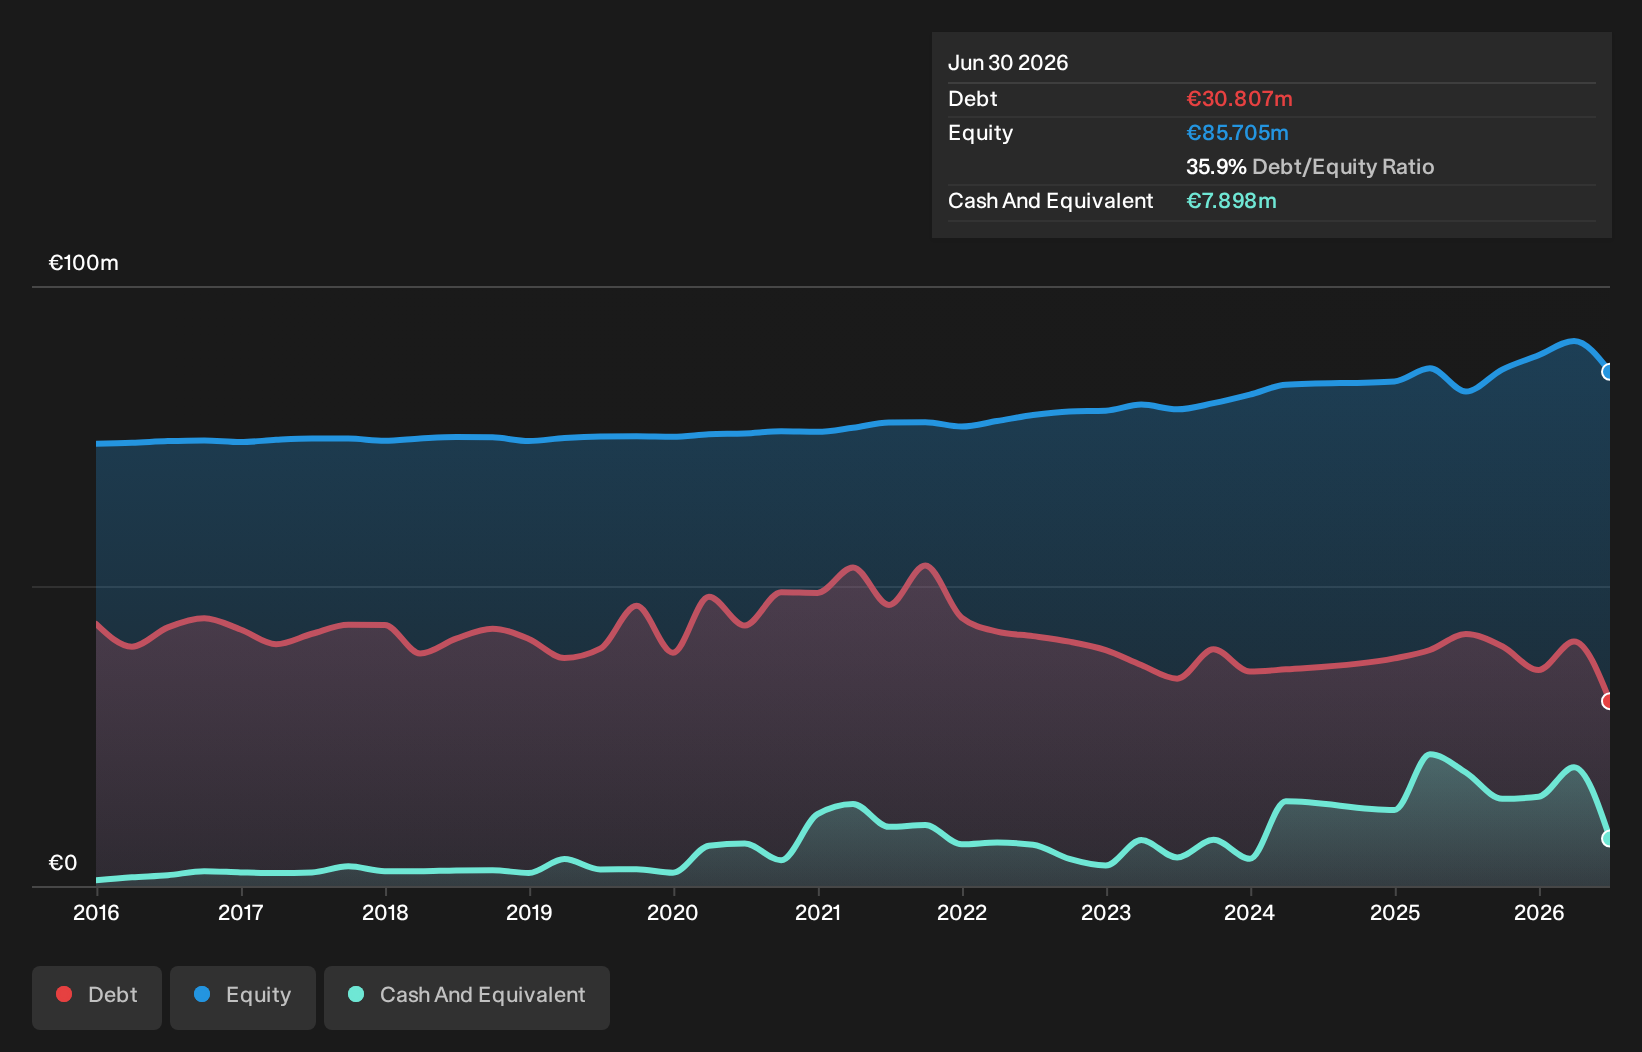Click the Jun 30 2026 tooltip date

[1008, 63]
